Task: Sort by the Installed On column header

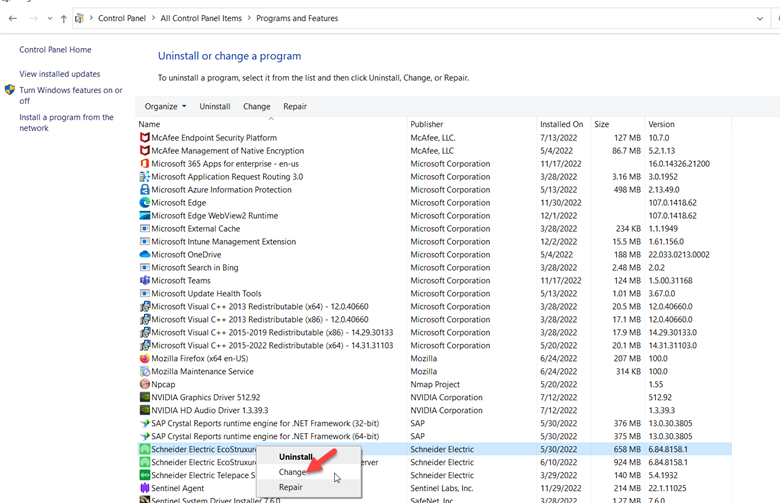Action: point(564,124)
